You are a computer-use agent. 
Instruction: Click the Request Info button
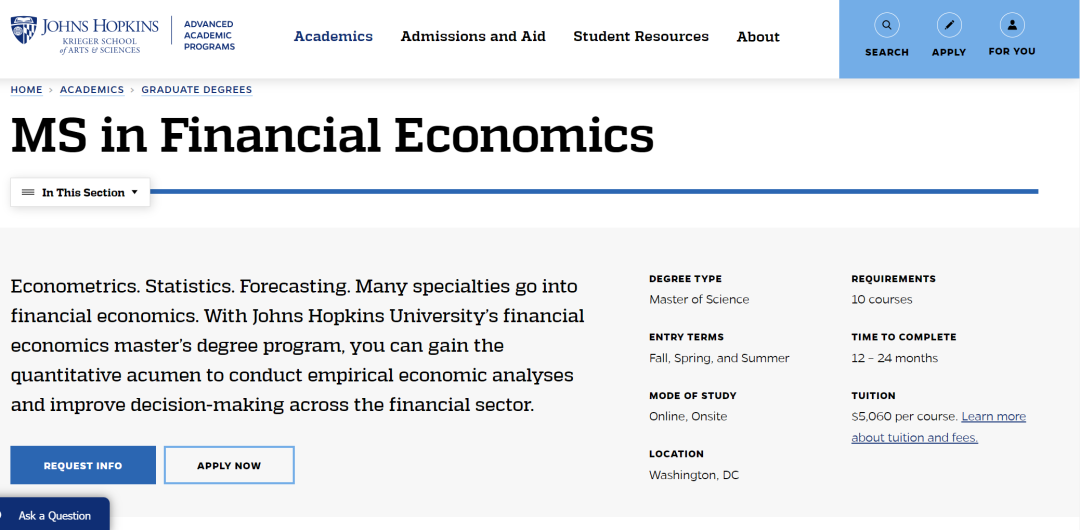83,465
